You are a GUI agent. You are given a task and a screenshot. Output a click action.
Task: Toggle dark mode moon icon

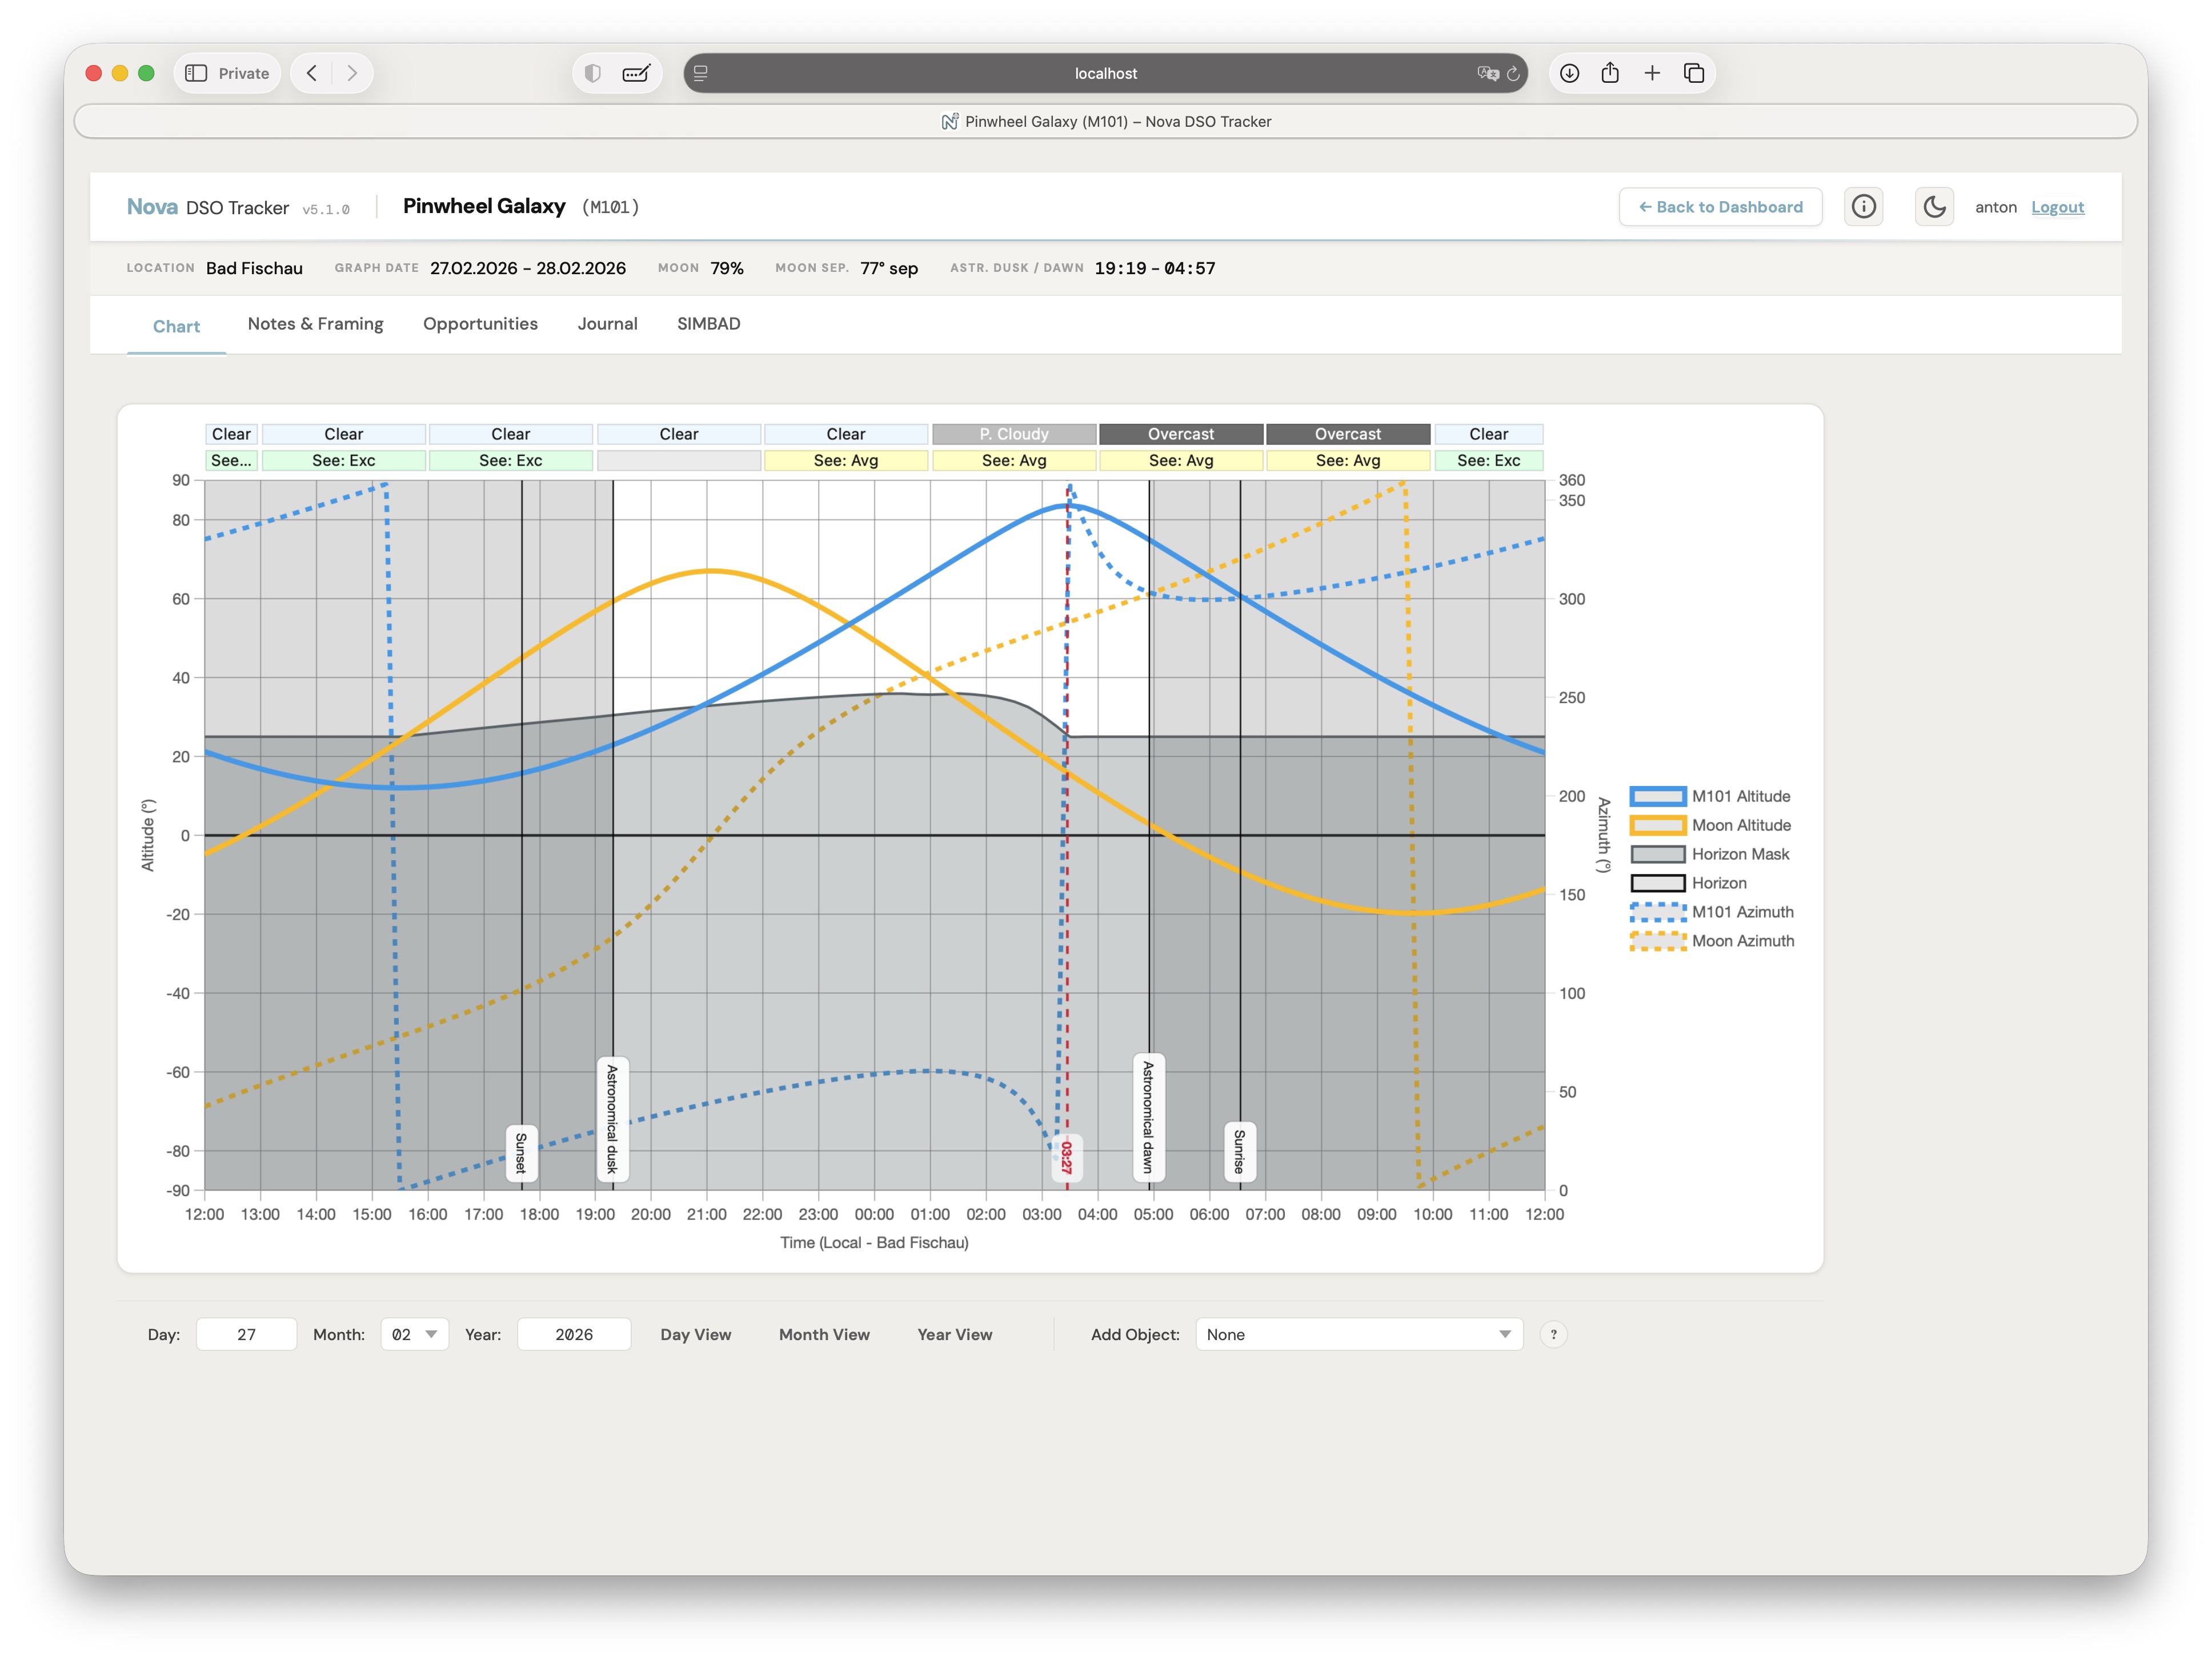pyautogui.click(x=1934, y=207)
